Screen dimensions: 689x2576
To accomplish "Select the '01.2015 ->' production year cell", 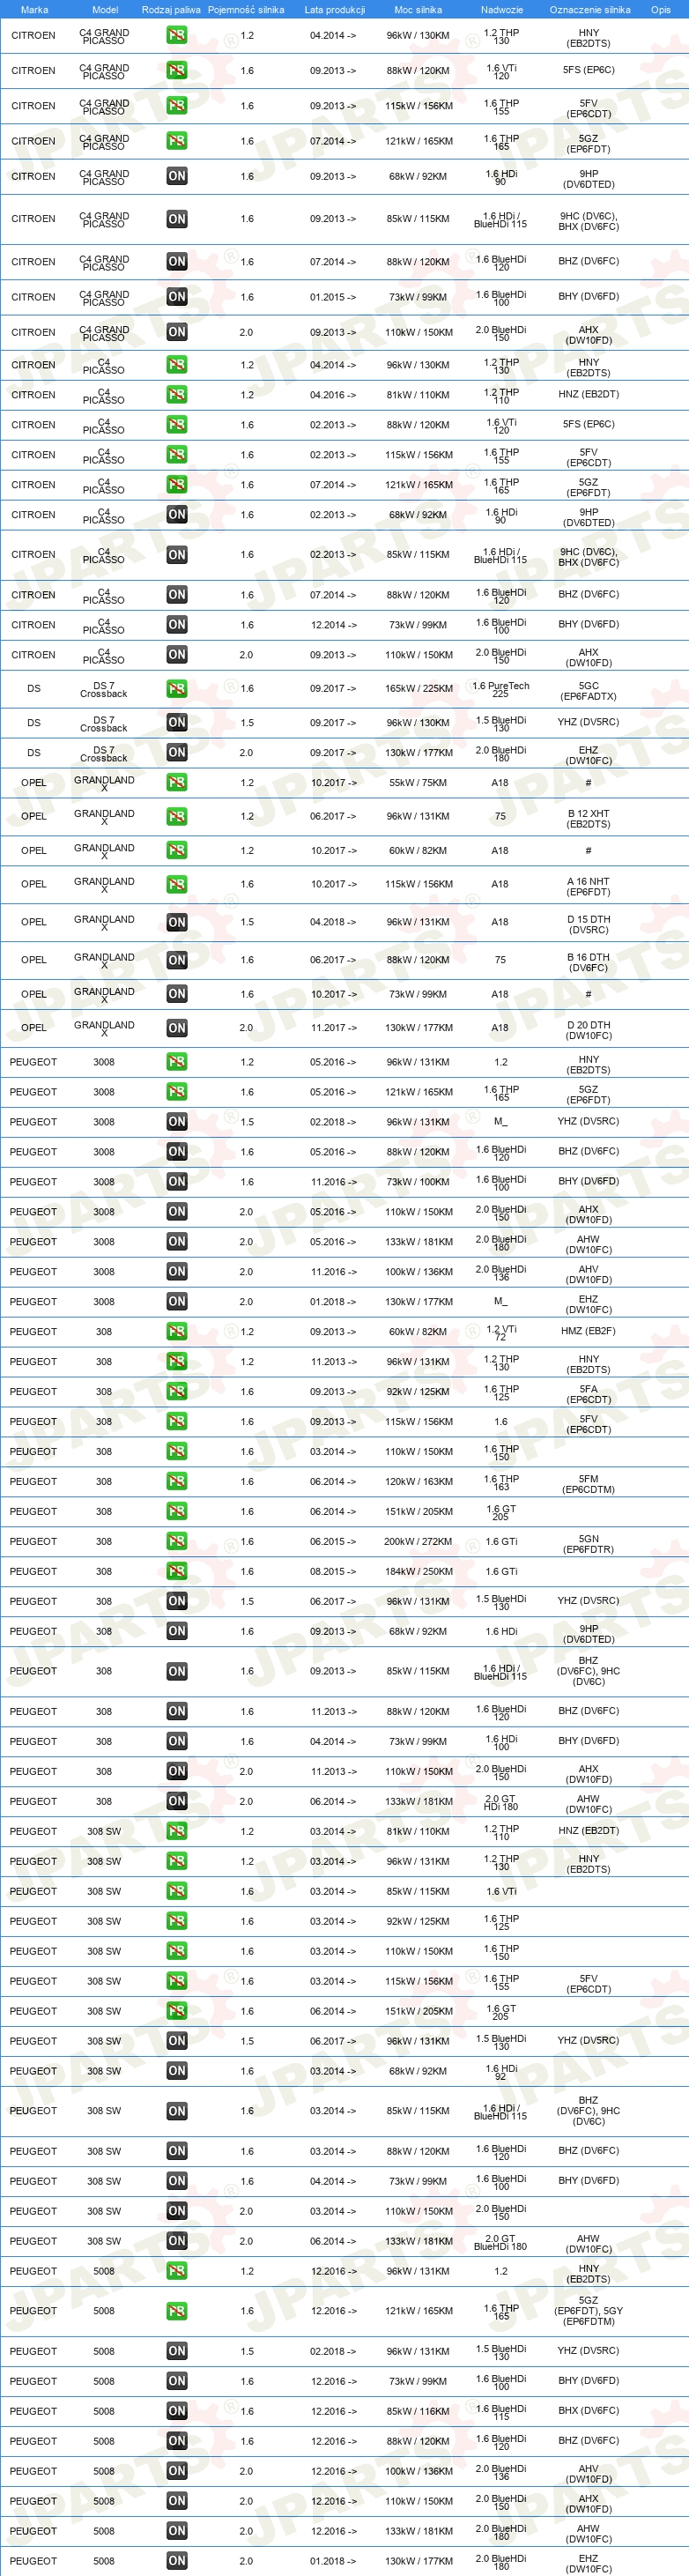I will [333, 297].
